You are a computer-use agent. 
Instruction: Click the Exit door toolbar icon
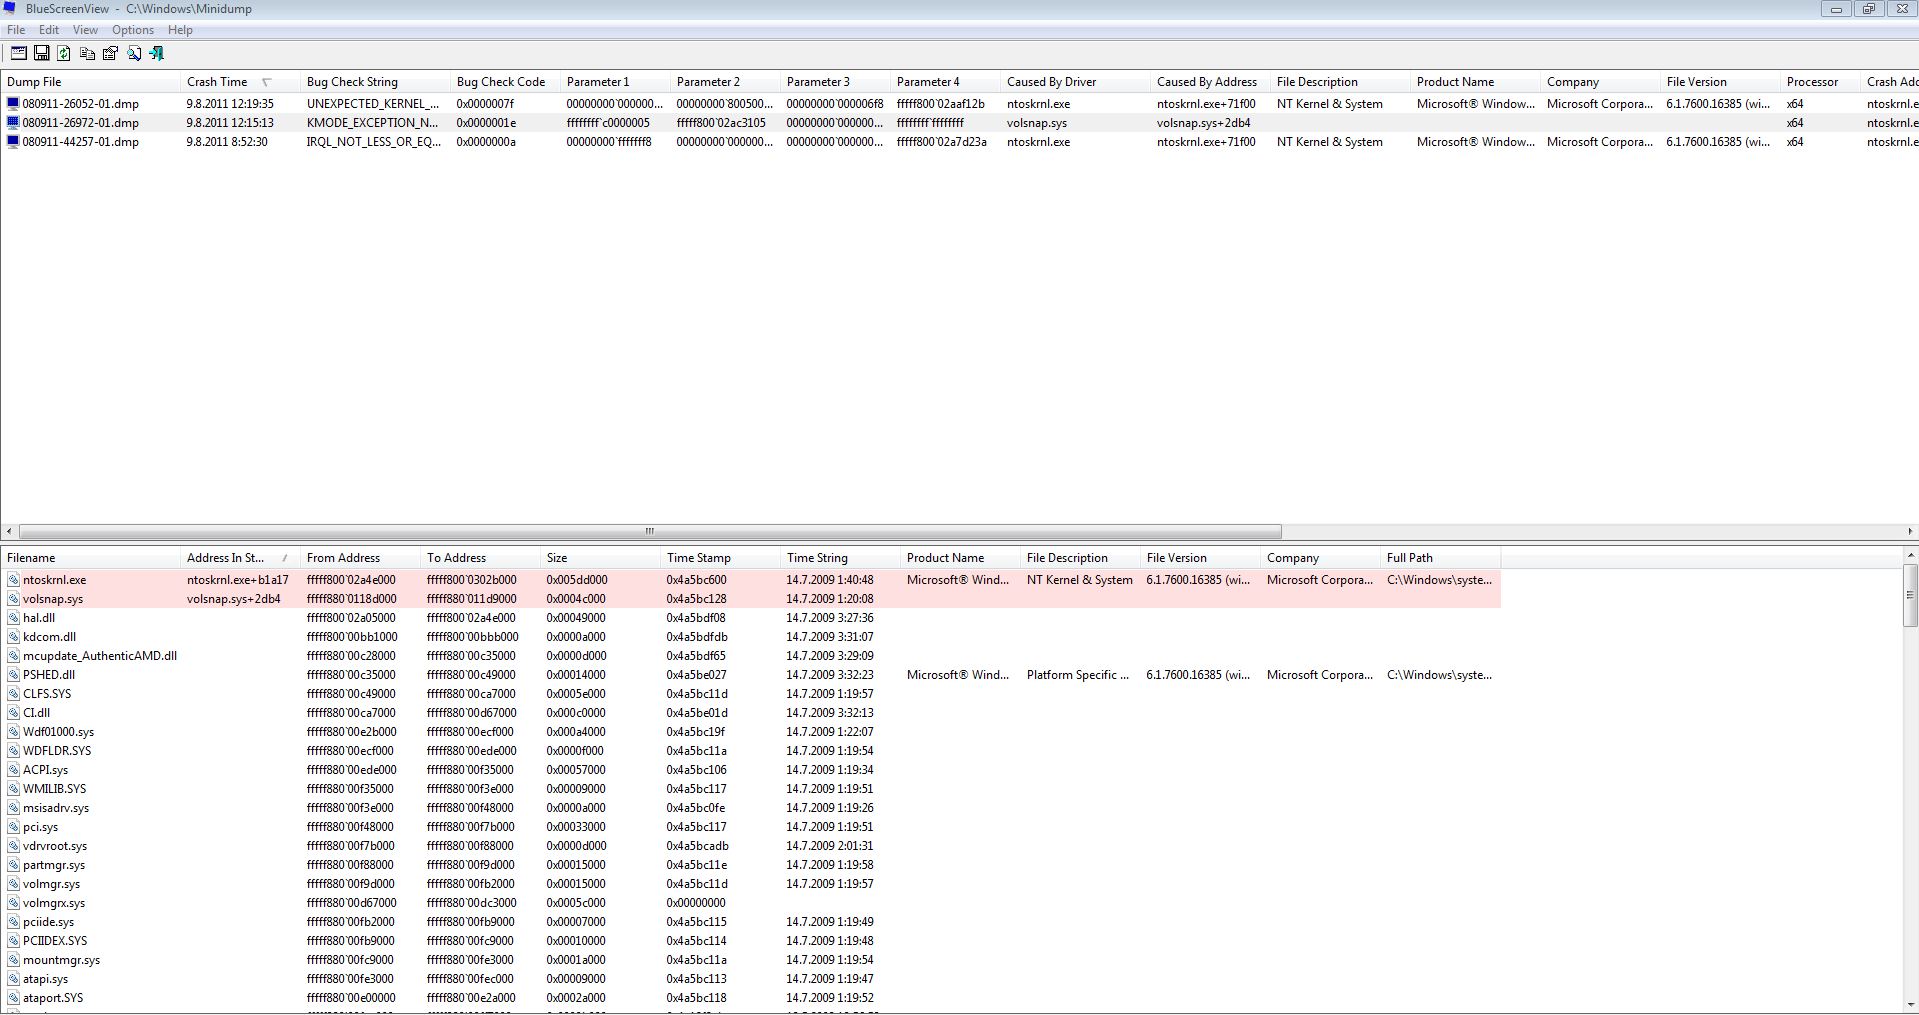156,53
